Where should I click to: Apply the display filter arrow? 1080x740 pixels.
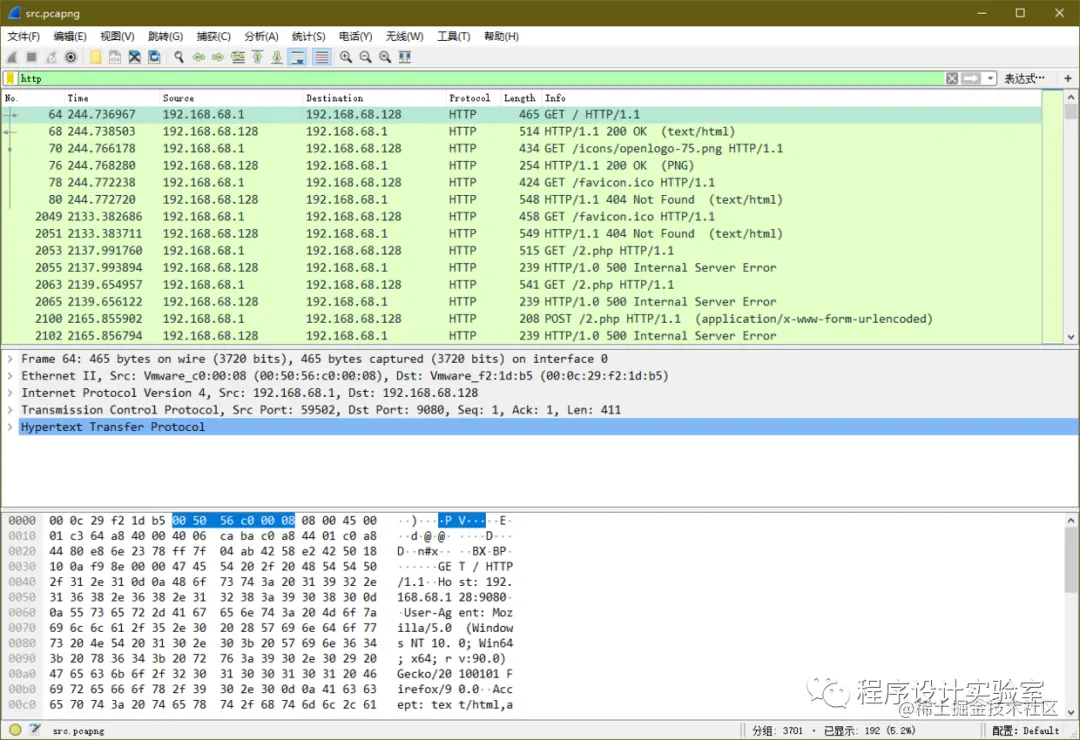click(x=970, y=79)
